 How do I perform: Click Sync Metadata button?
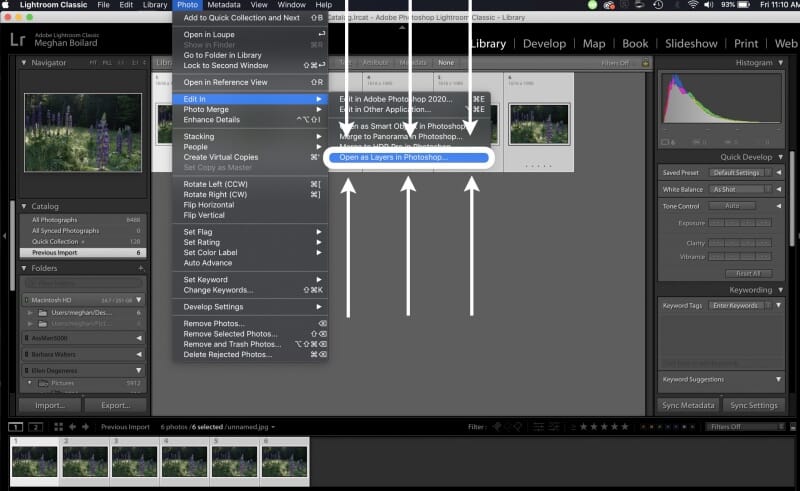(x=688, y=405)
